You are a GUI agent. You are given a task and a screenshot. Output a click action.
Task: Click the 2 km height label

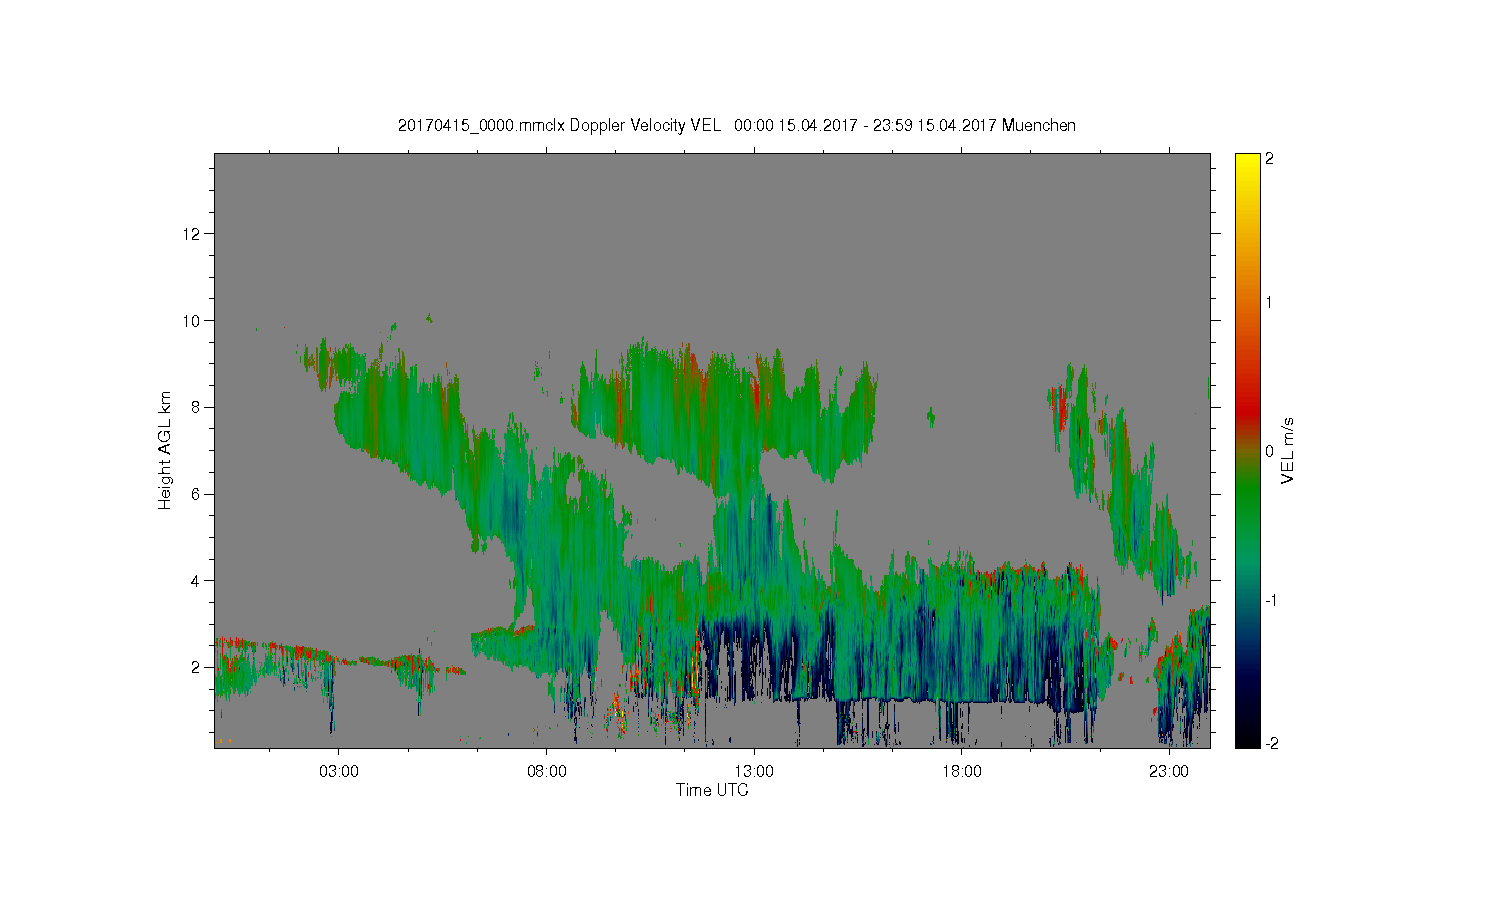(x=197, y=667)
